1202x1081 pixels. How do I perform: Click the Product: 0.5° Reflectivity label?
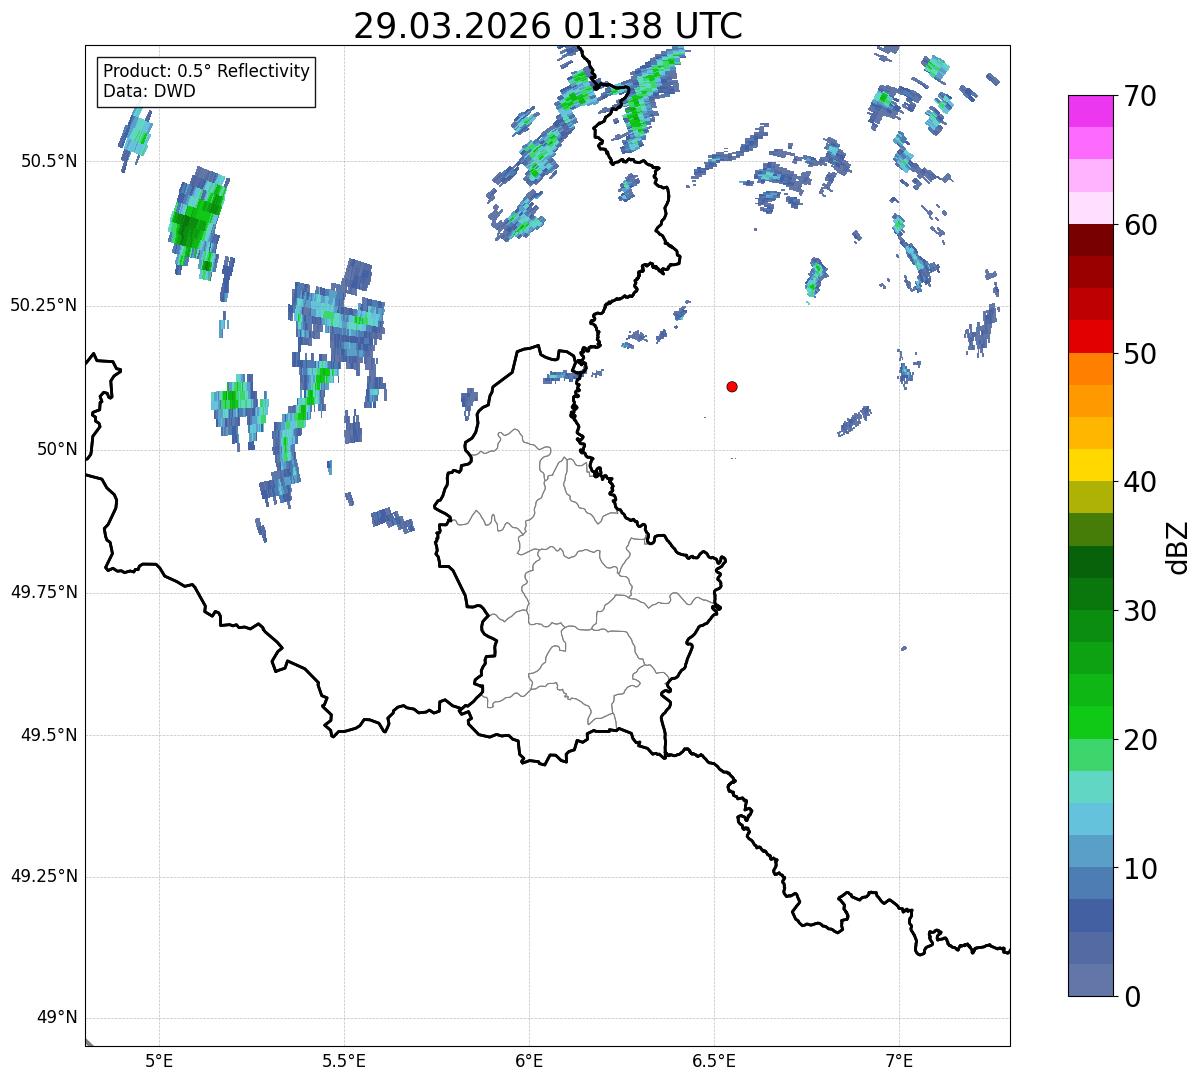coord(207,72)
